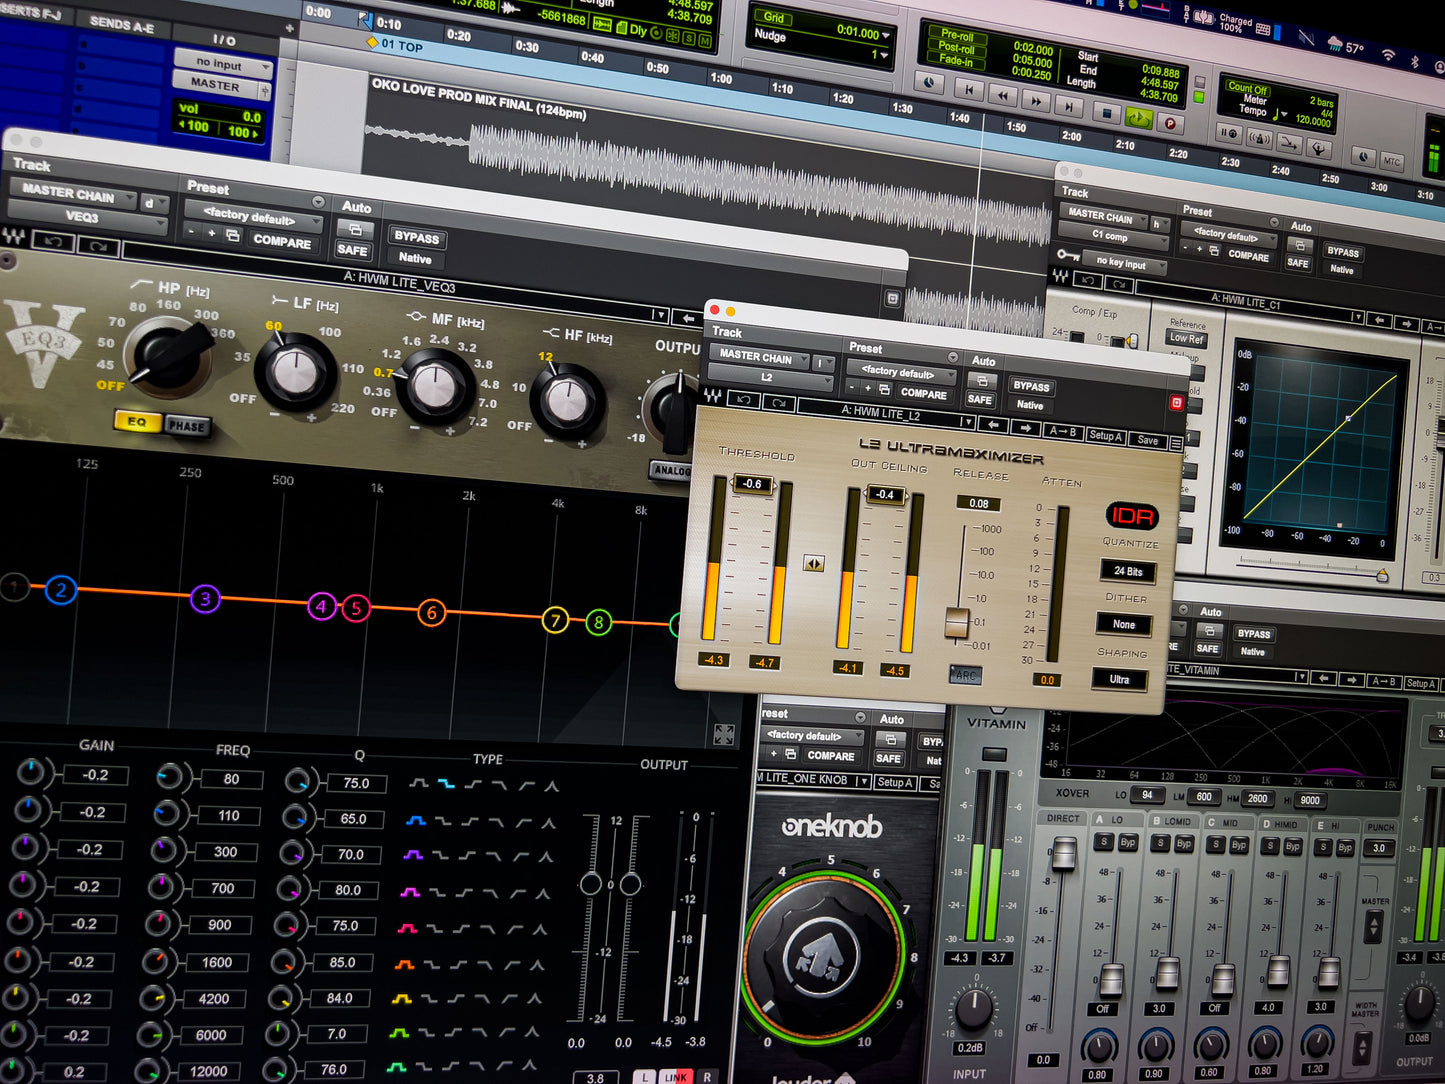
Task: Click the Bluetooth icon in macOS menu bar
Action: tap(1415, 61)
